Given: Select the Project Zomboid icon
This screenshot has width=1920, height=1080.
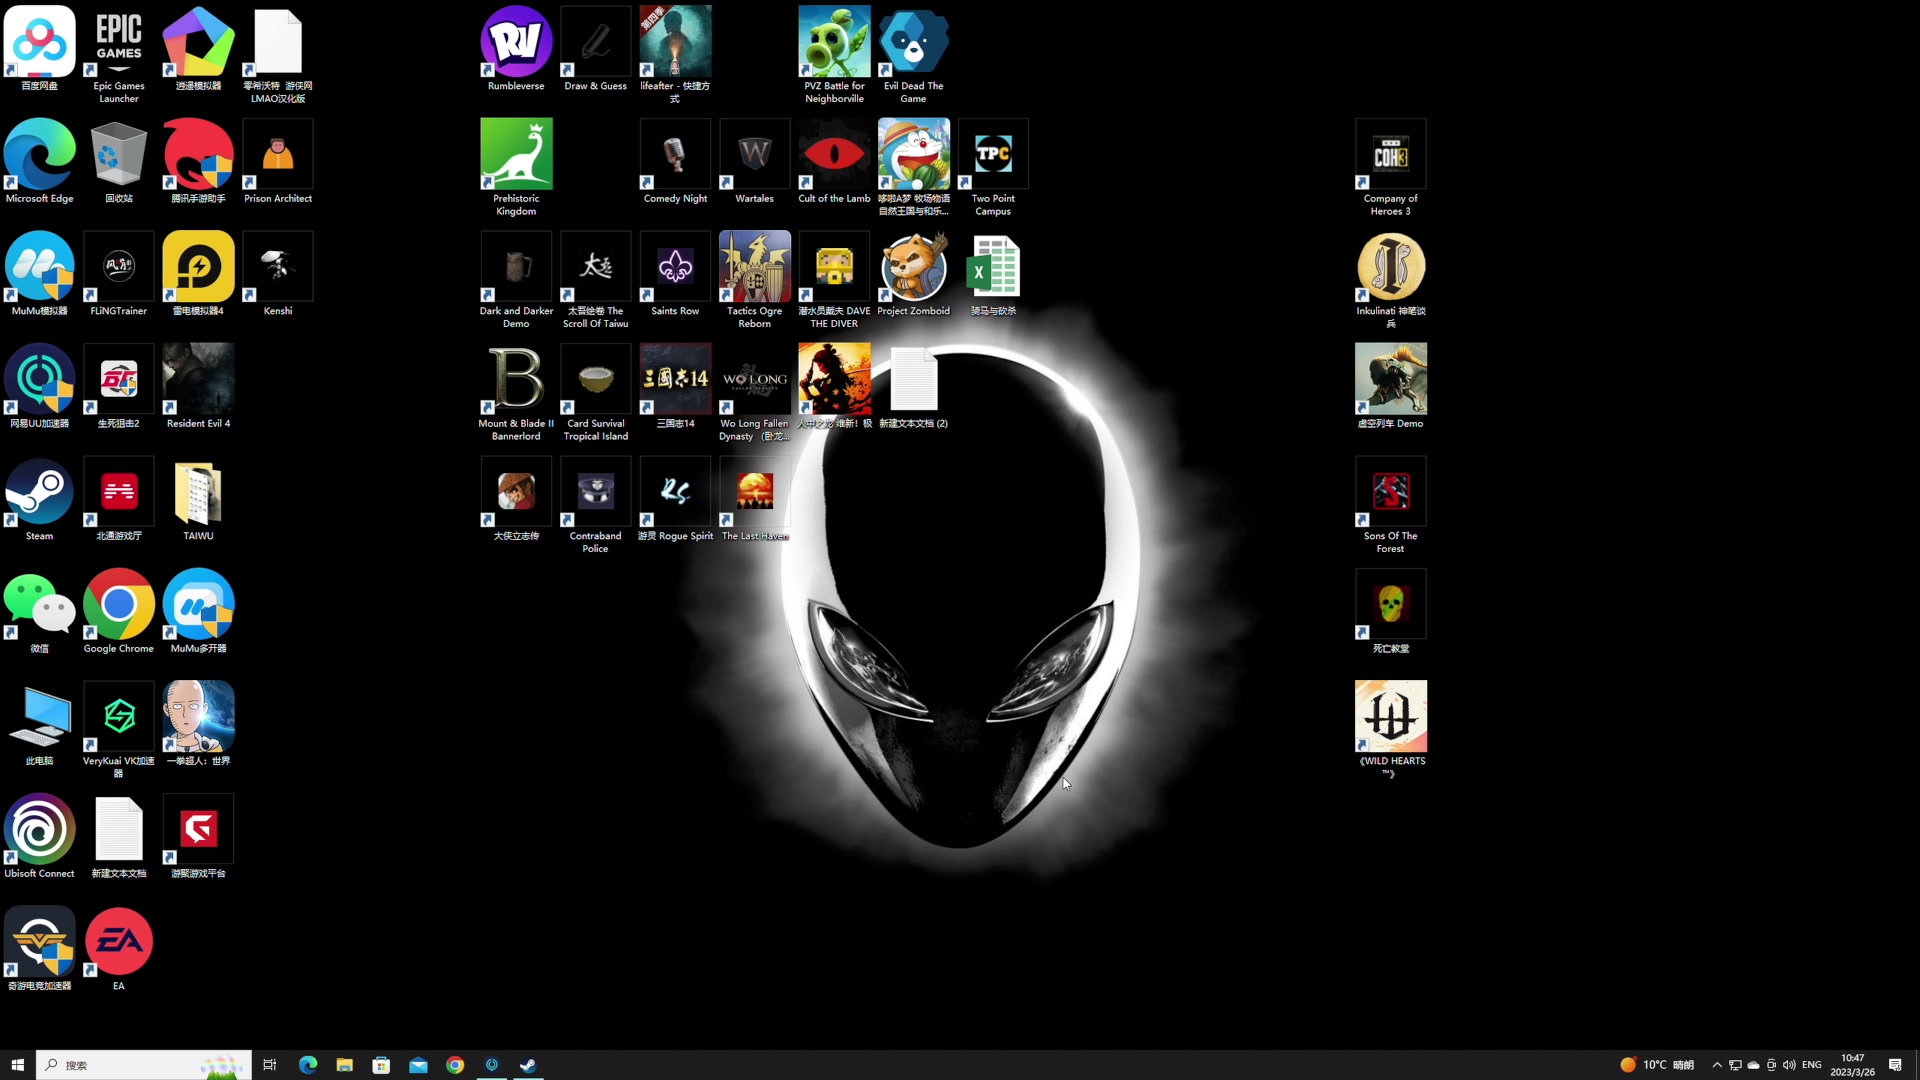Looking at the screenshot, I should pyautogui.click(x=914, y=274).
